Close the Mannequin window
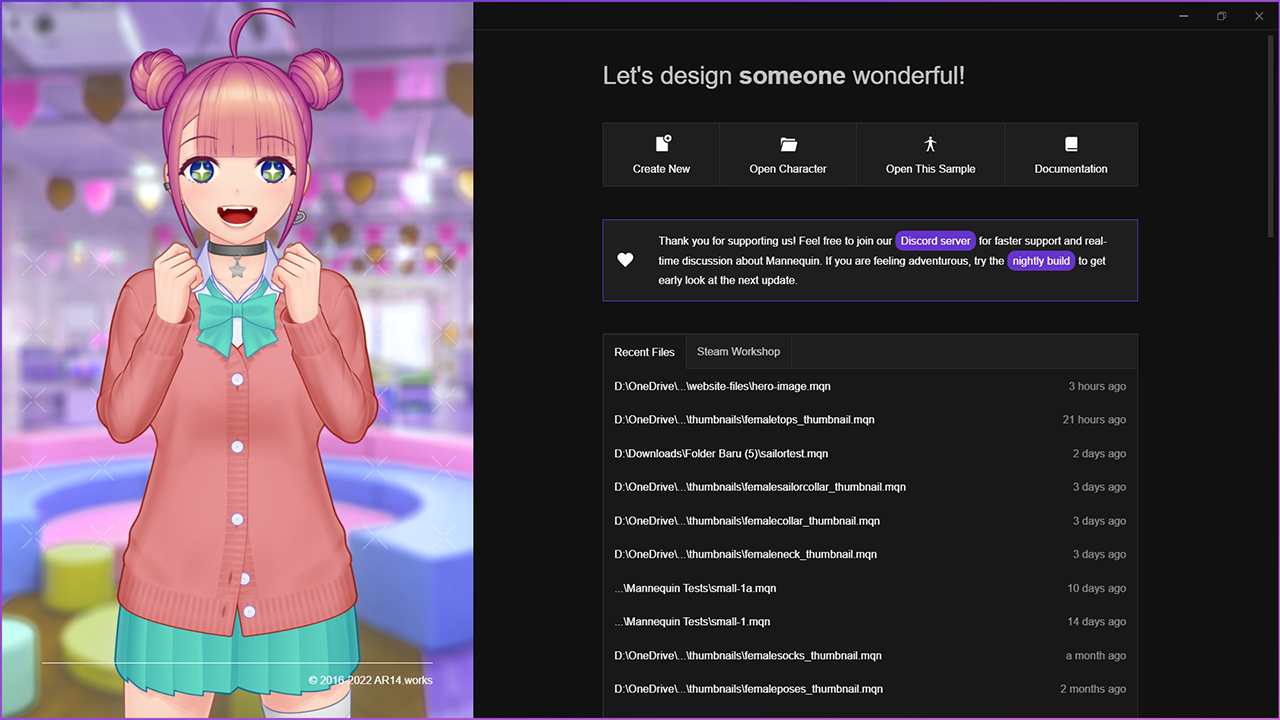The image size is (1280, 720). tap(1259, 16)
